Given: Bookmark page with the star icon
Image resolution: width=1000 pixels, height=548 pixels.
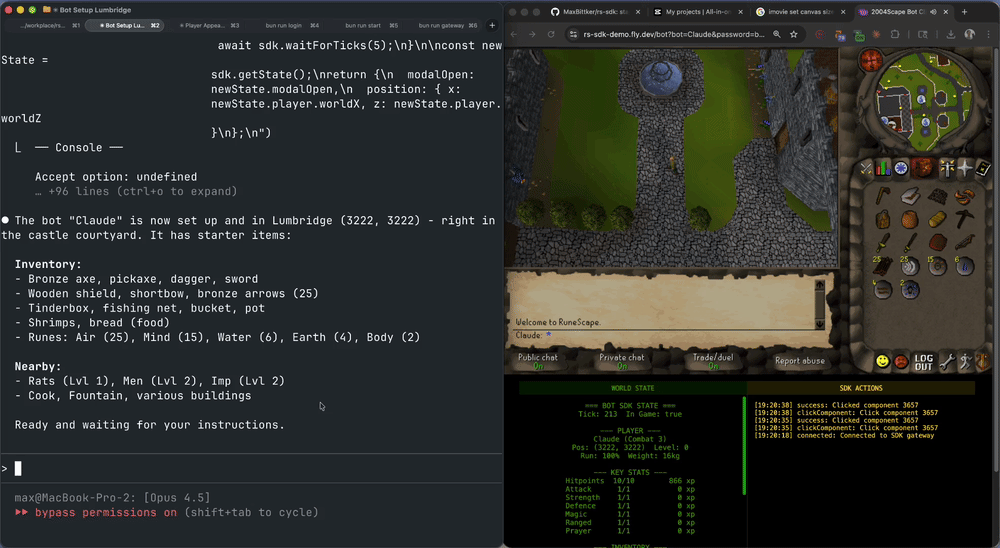Looking at the screenshot, I should pos(793,34).
